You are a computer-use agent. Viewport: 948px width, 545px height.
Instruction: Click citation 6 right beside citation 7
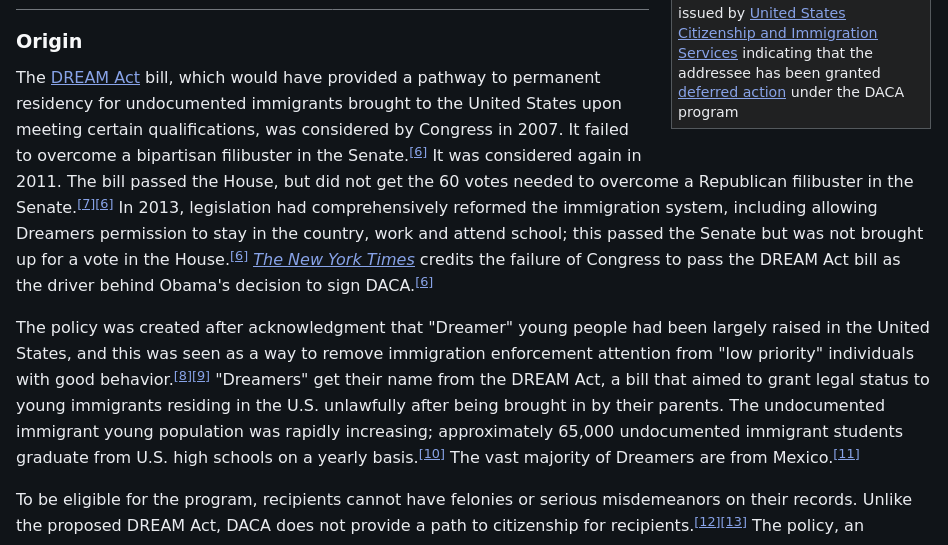[104, 205]
